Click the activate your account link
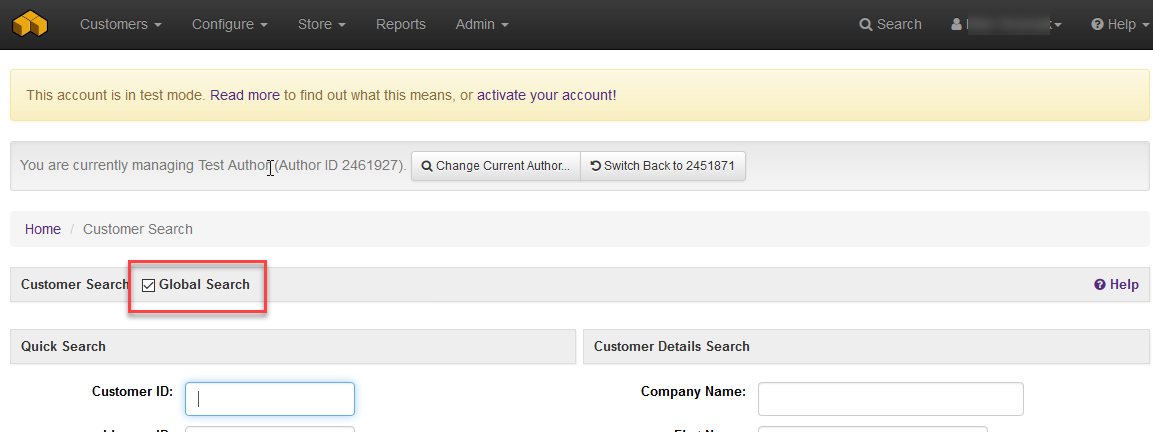 coord(546,95)
